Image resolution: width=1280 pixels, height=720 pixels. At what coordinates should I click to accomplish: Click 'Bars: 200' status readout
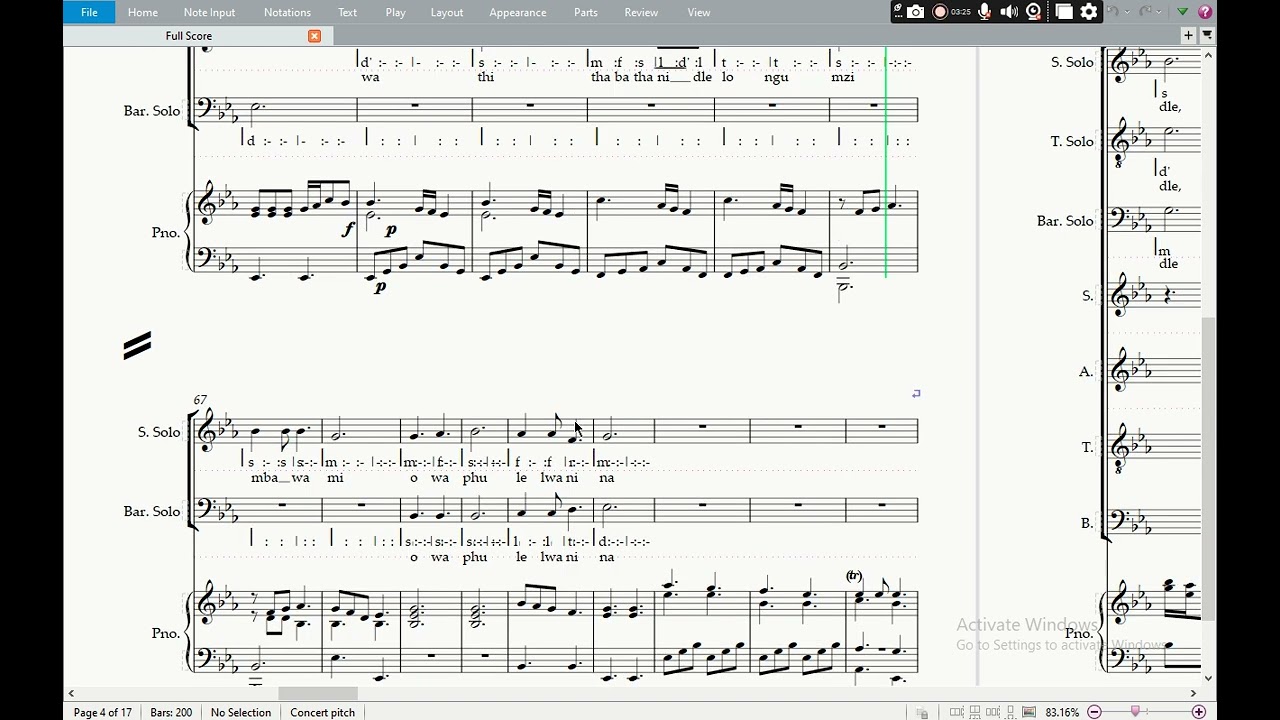click(171, 712)
